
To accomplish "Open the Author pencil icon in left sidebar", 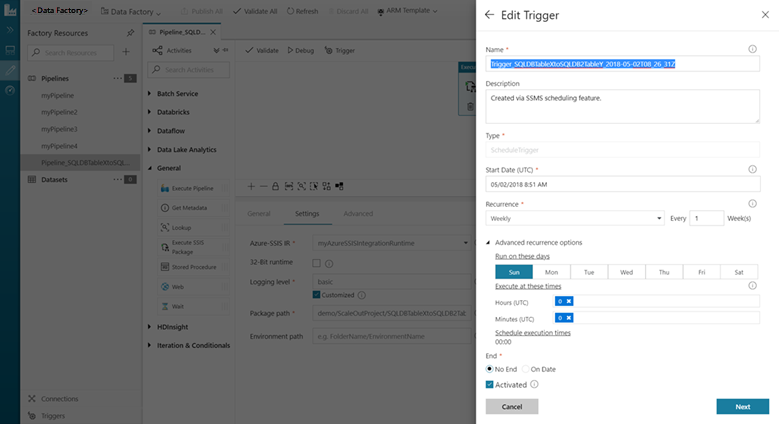I will click(x=10, y=70).
